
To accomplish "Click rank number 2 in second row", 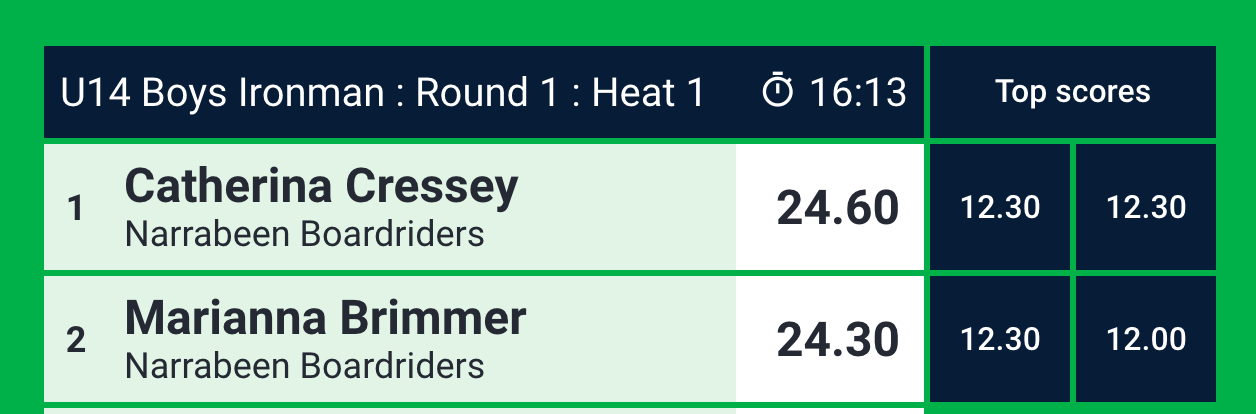I will pyautogui.click(x=76, y=340).
